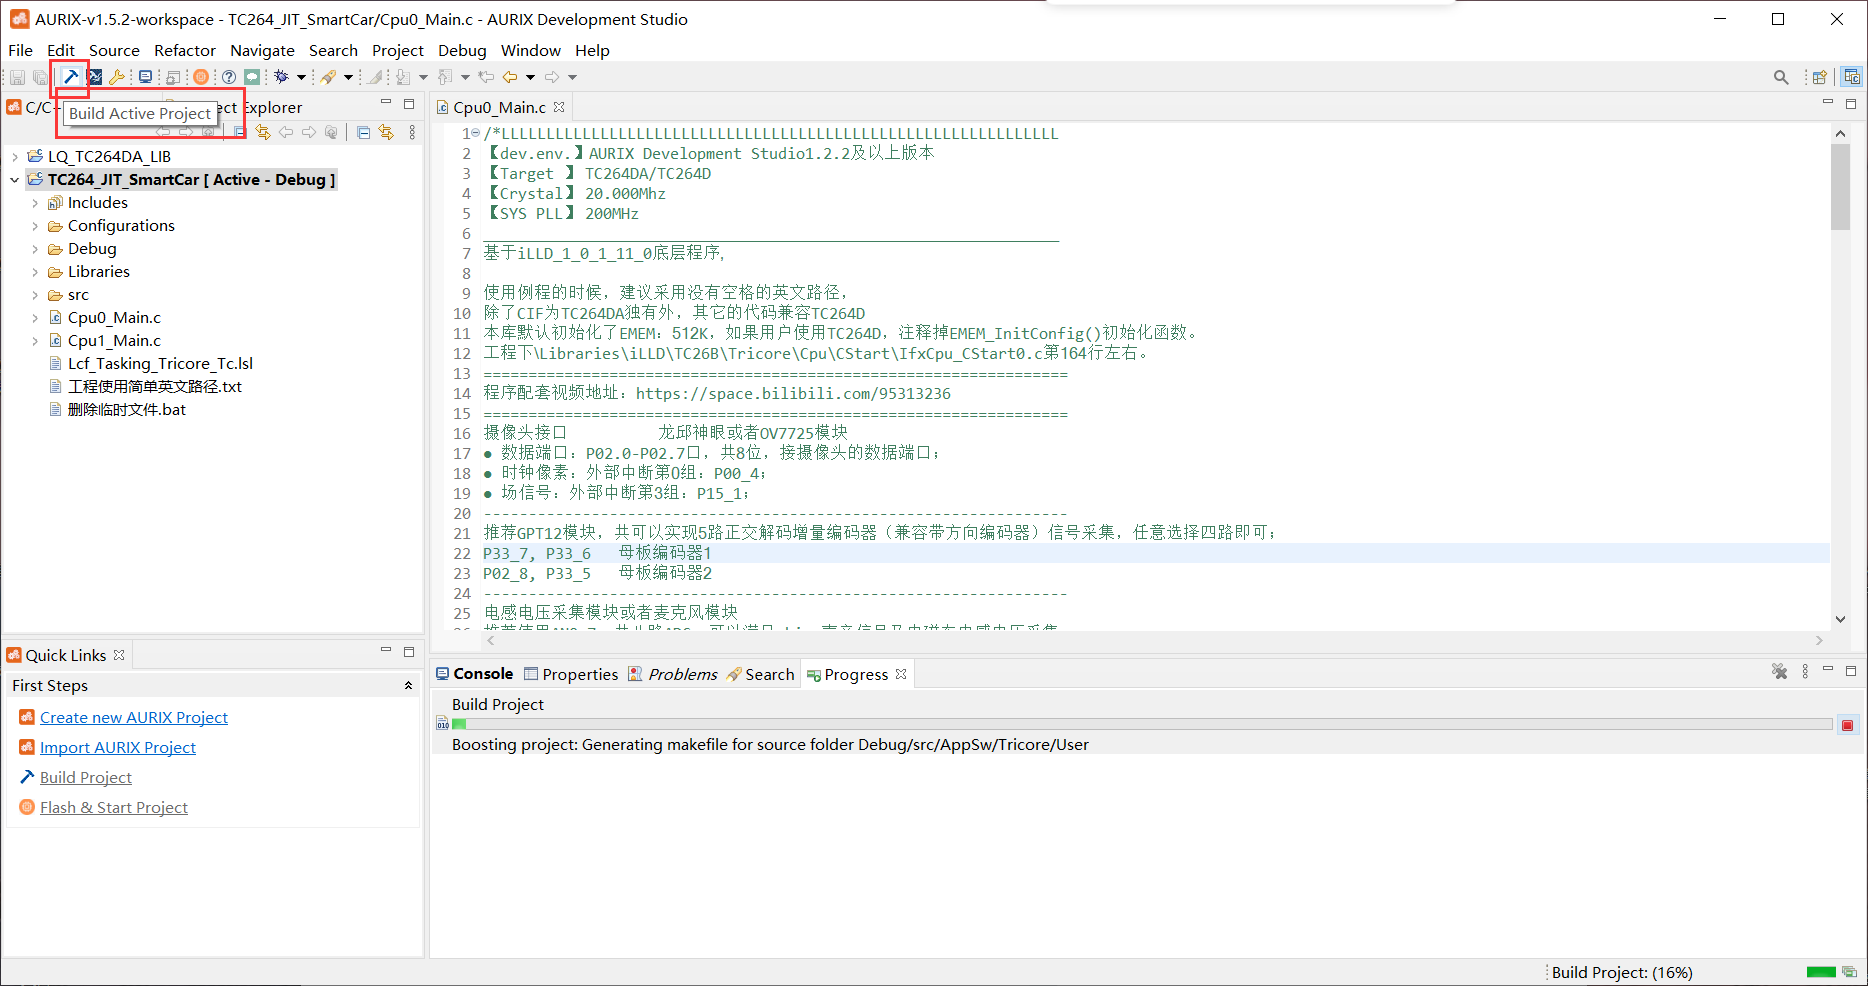Switch to the Console tab

[474, 674]
